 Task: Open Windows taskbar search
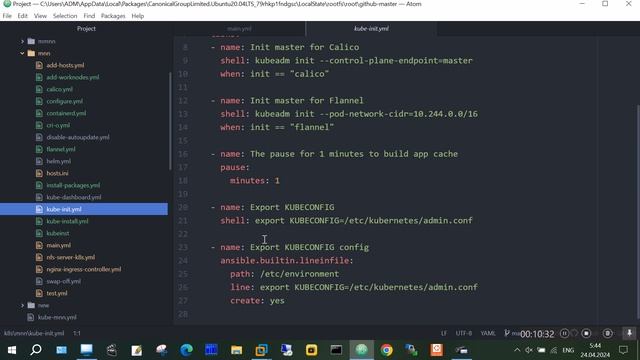36,350
